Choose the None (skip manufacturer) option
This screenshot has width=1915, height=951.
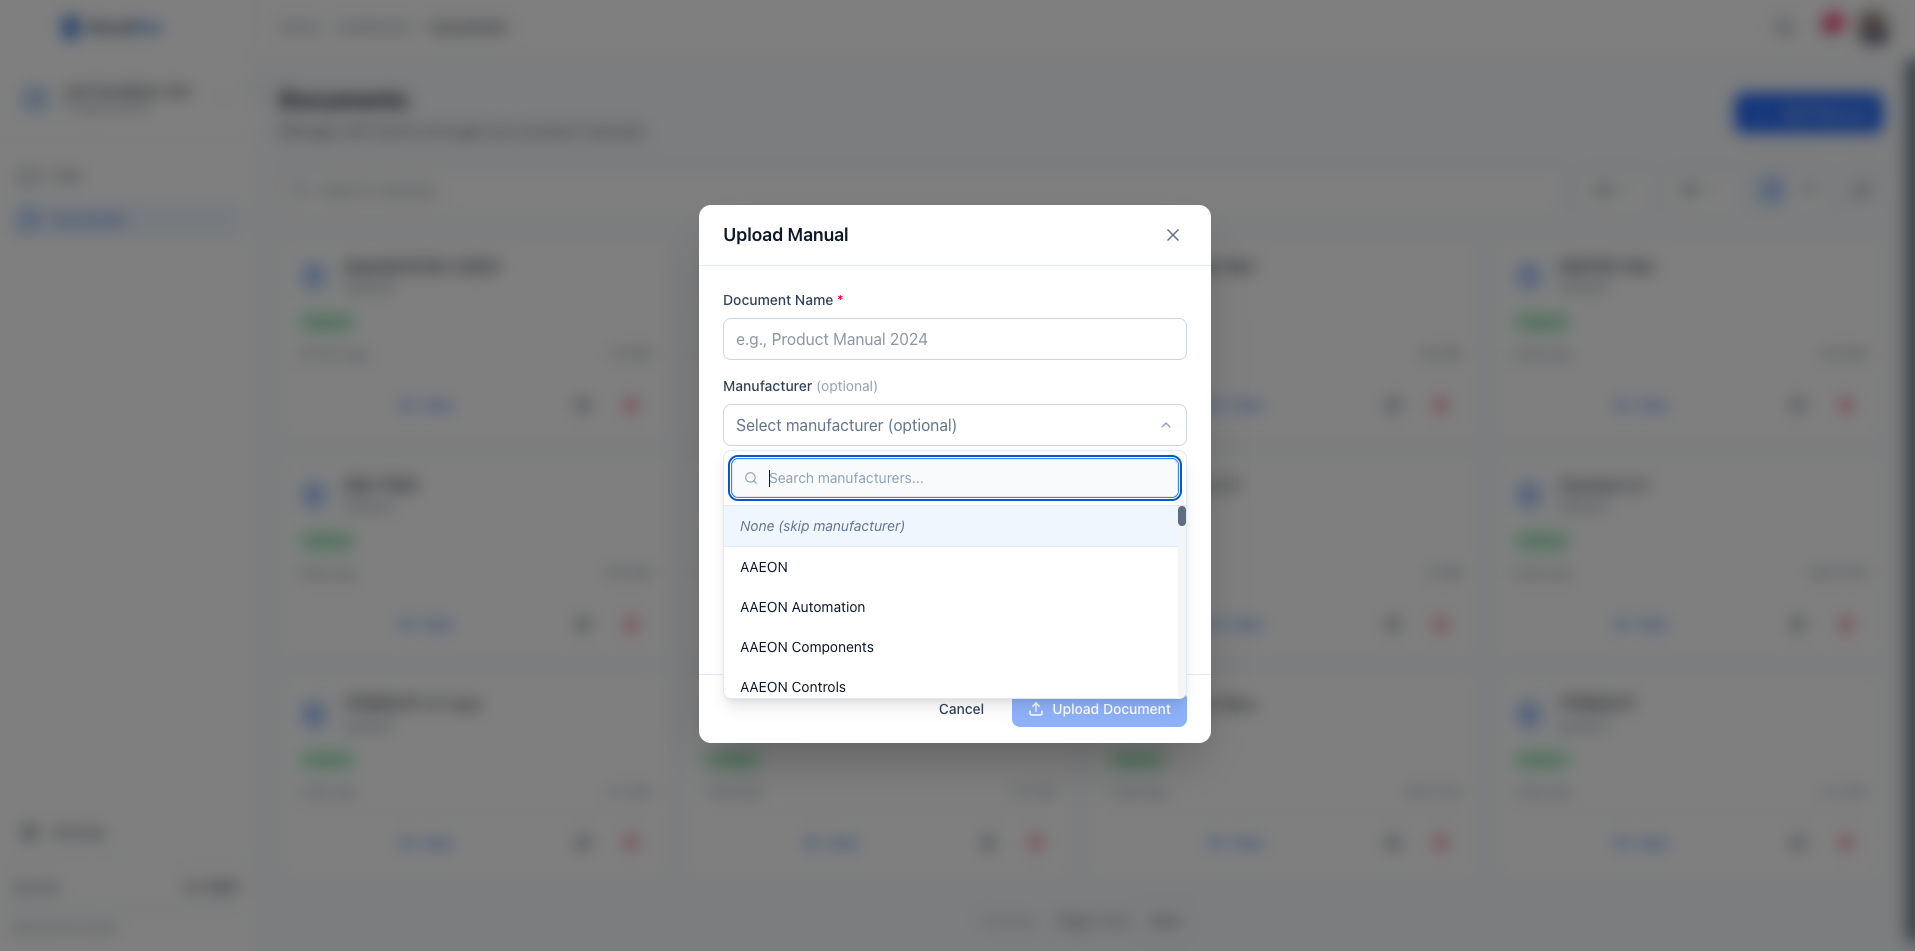(x=822, y=525)
